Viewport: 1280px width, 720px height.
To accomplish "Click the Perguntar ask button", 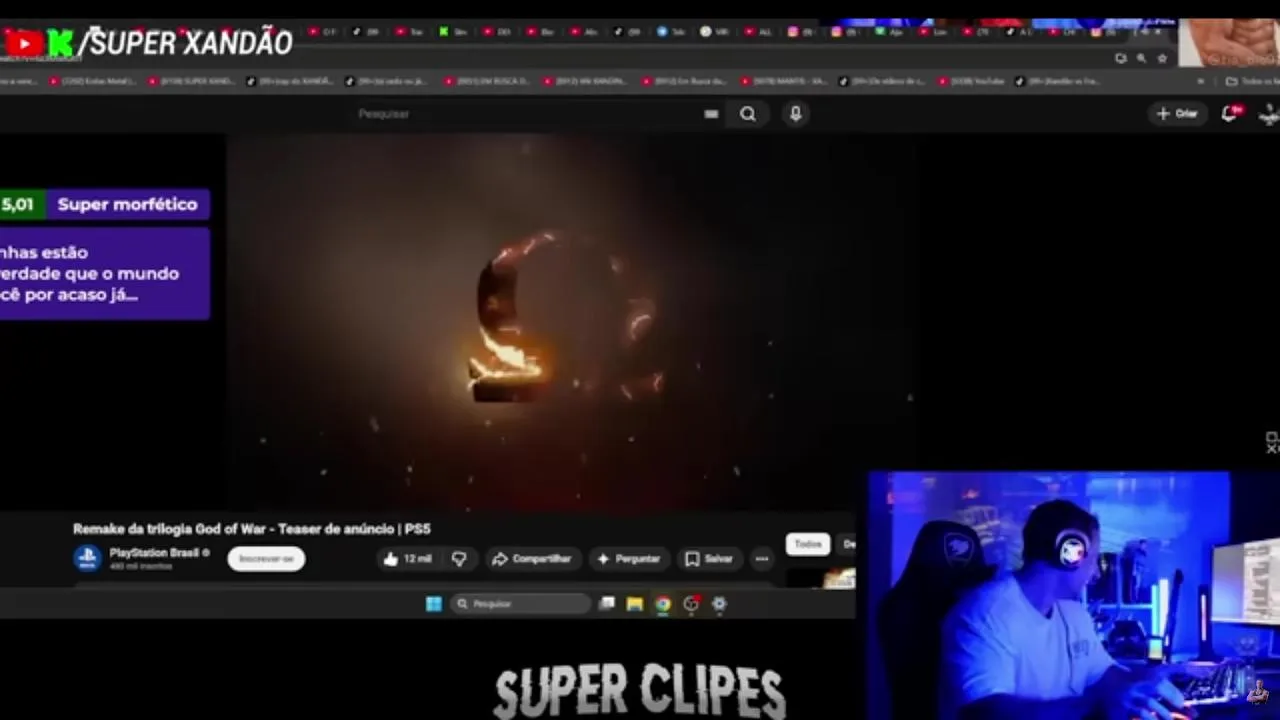I will (x=628, y=559).
